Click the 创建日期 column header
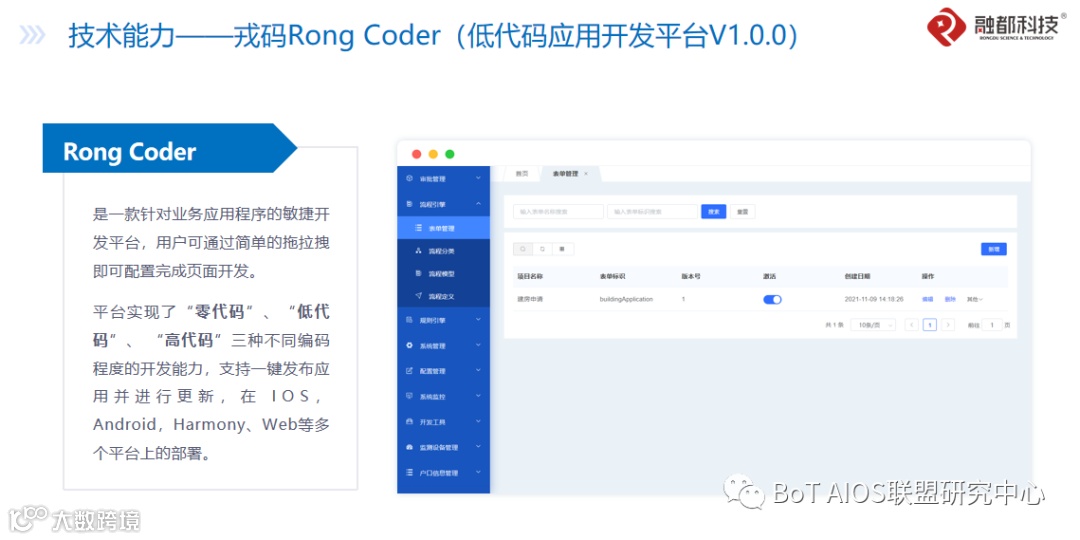Screen dimensions: 1080x540 pos(858,276)
